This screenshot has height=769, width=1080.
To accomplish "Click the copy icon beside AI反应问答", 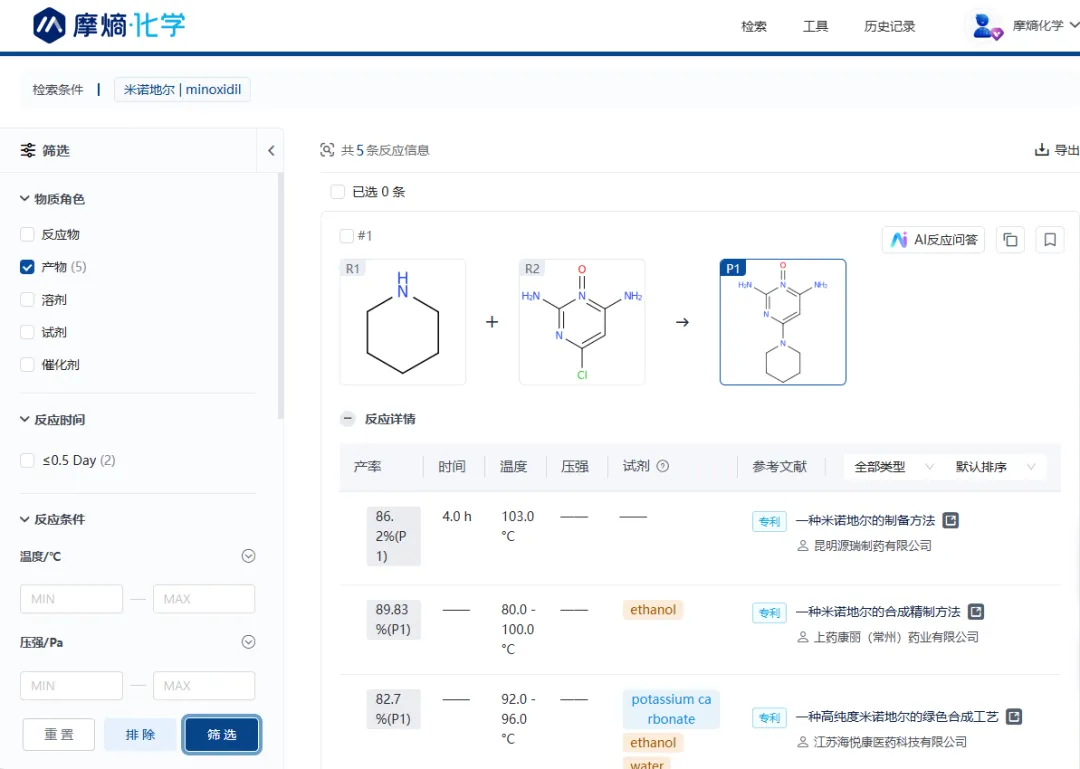I will [x=1010, y=240].
